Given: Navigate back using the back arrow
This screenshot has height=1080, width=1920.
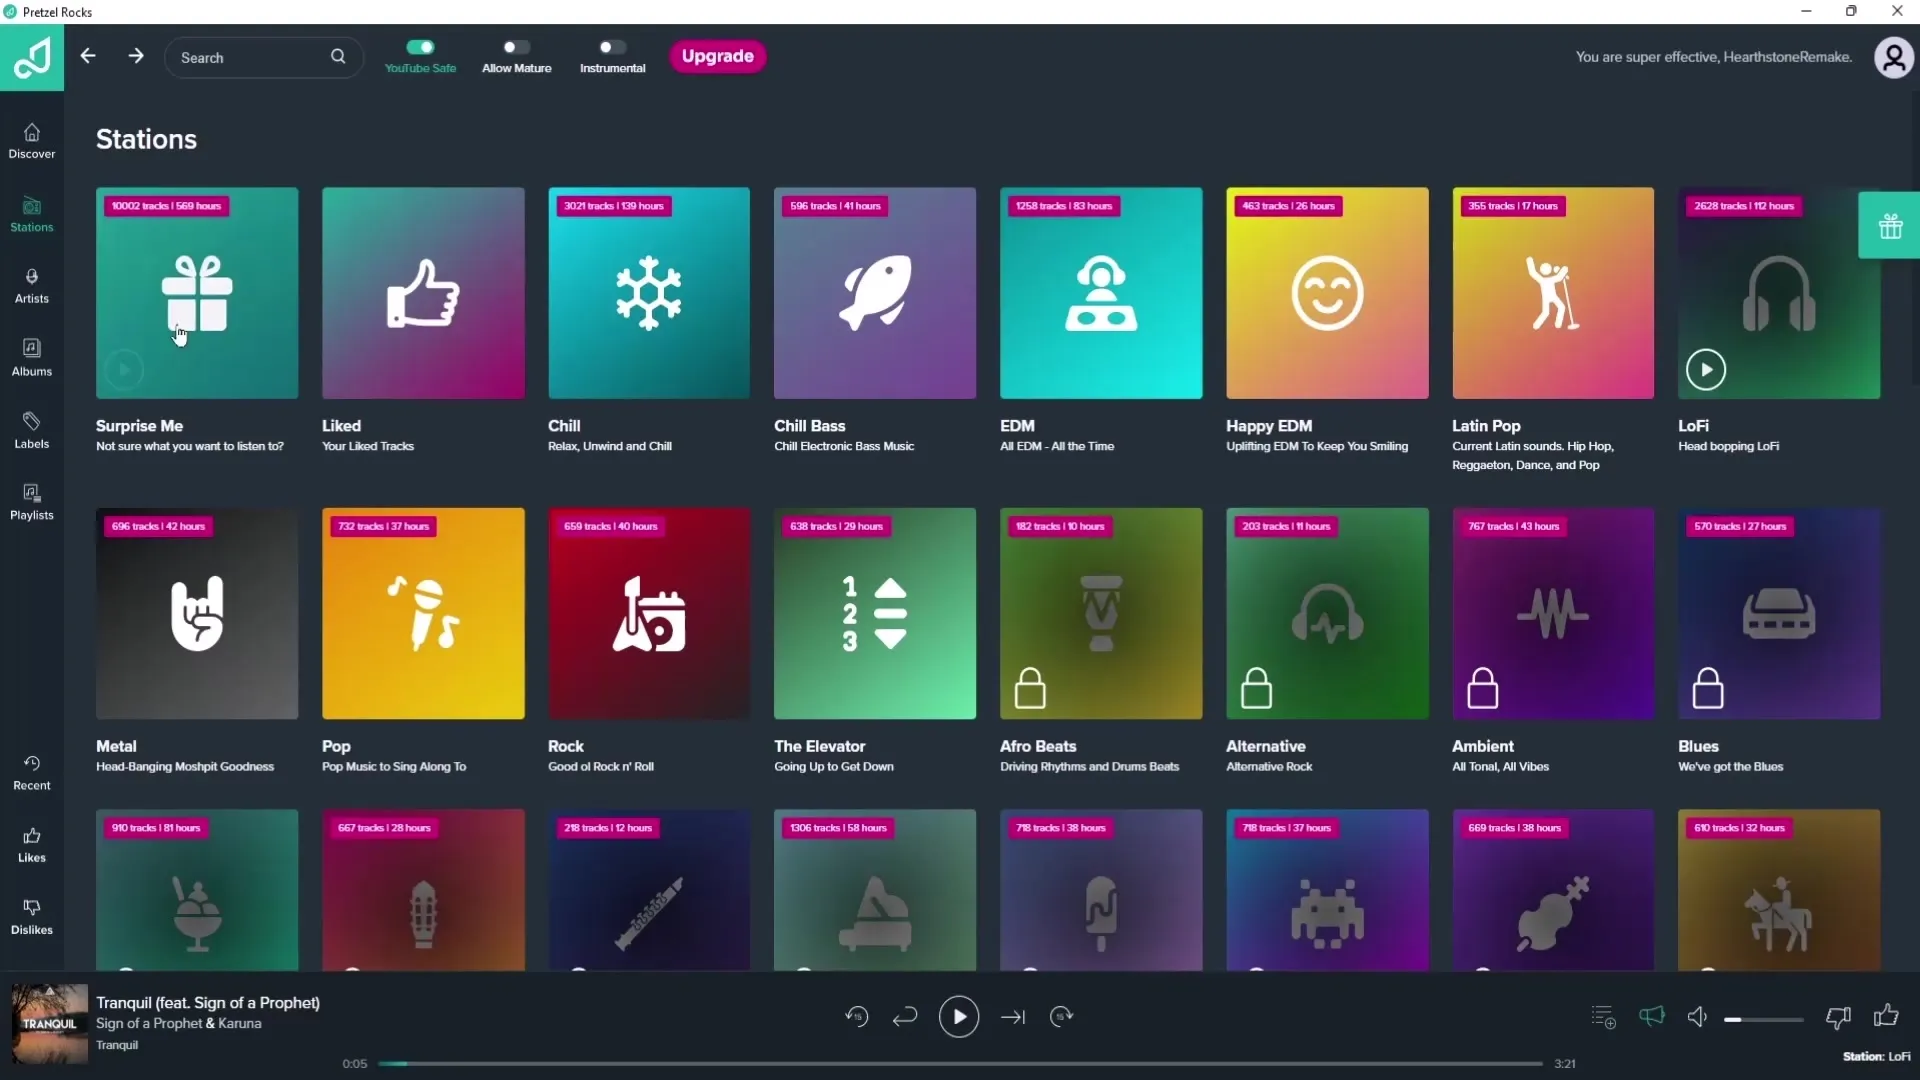Looking at the screenshot, I should click(x=88, y=55).
